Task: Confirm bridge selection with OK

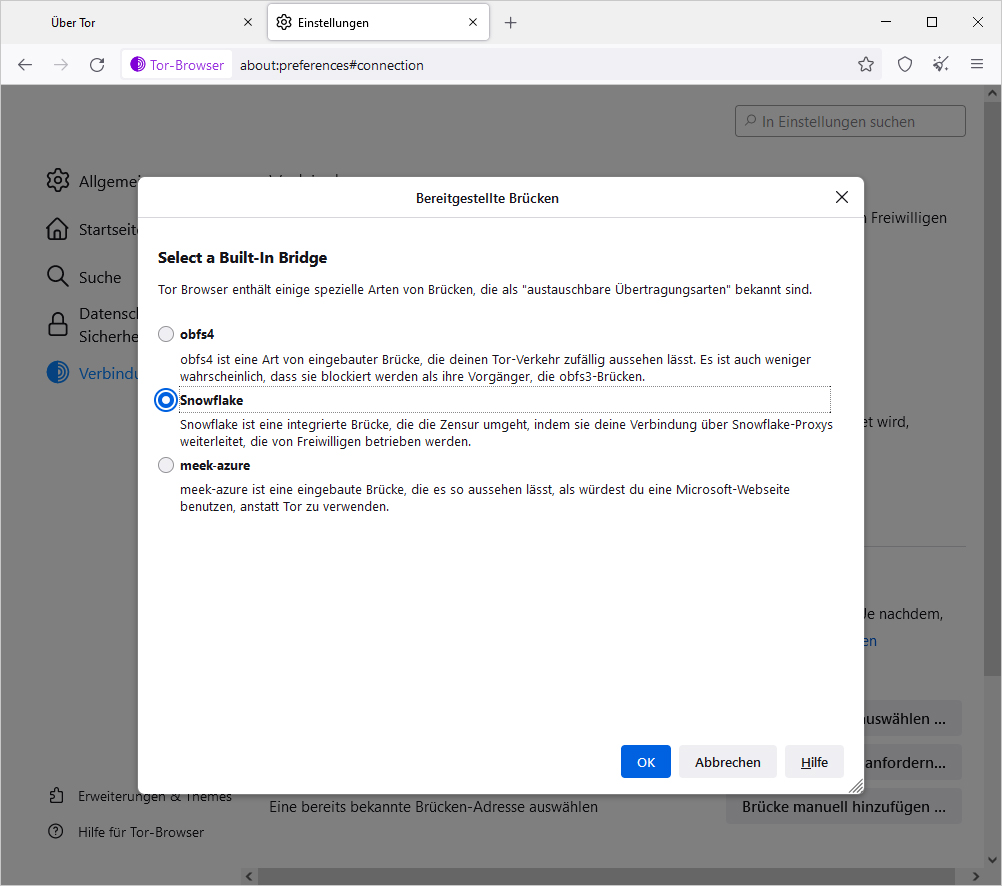Action: click(x=645, y=762)
